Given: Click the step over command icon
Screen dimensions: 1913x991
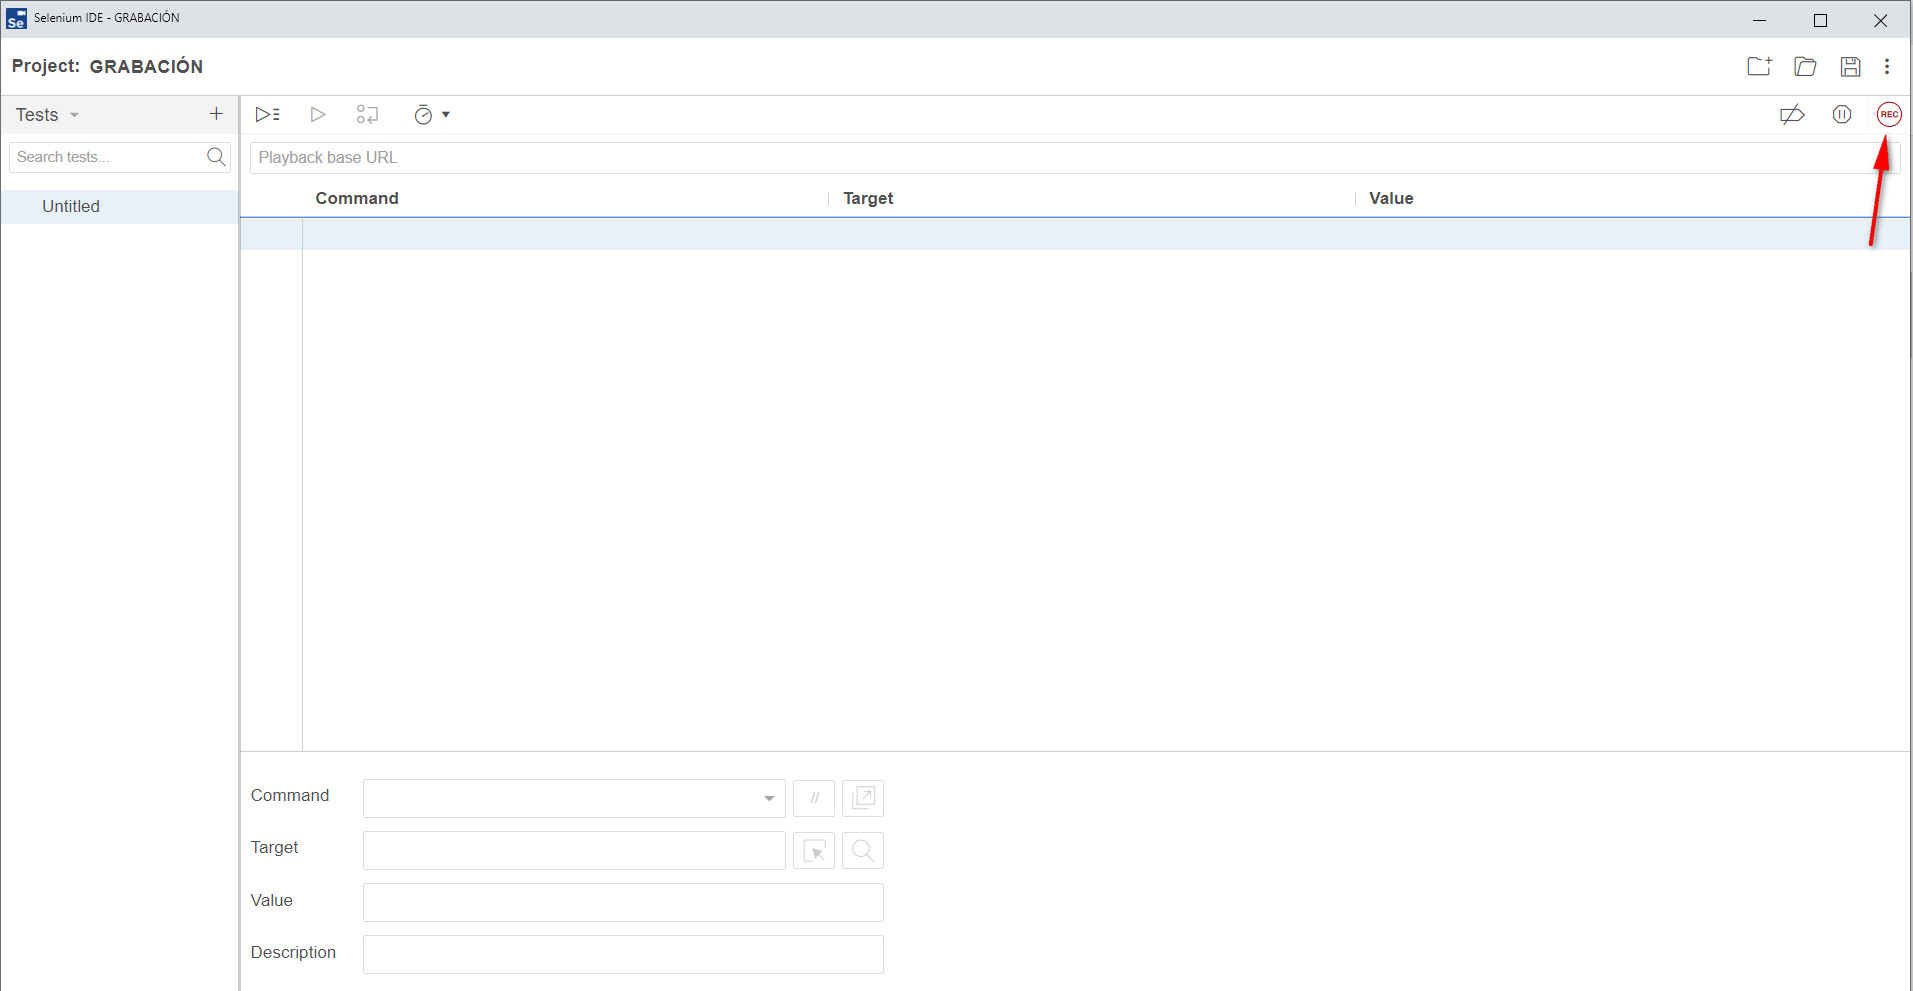Looking at the screenshot, I should (x=367, y=115).
